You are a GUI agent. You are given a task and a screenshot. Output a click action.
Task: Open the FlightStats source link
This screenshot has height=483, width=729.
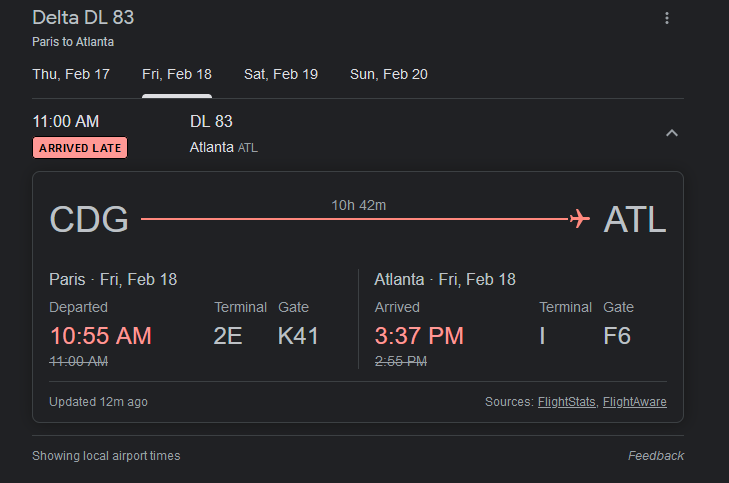(x=567, y=402)
